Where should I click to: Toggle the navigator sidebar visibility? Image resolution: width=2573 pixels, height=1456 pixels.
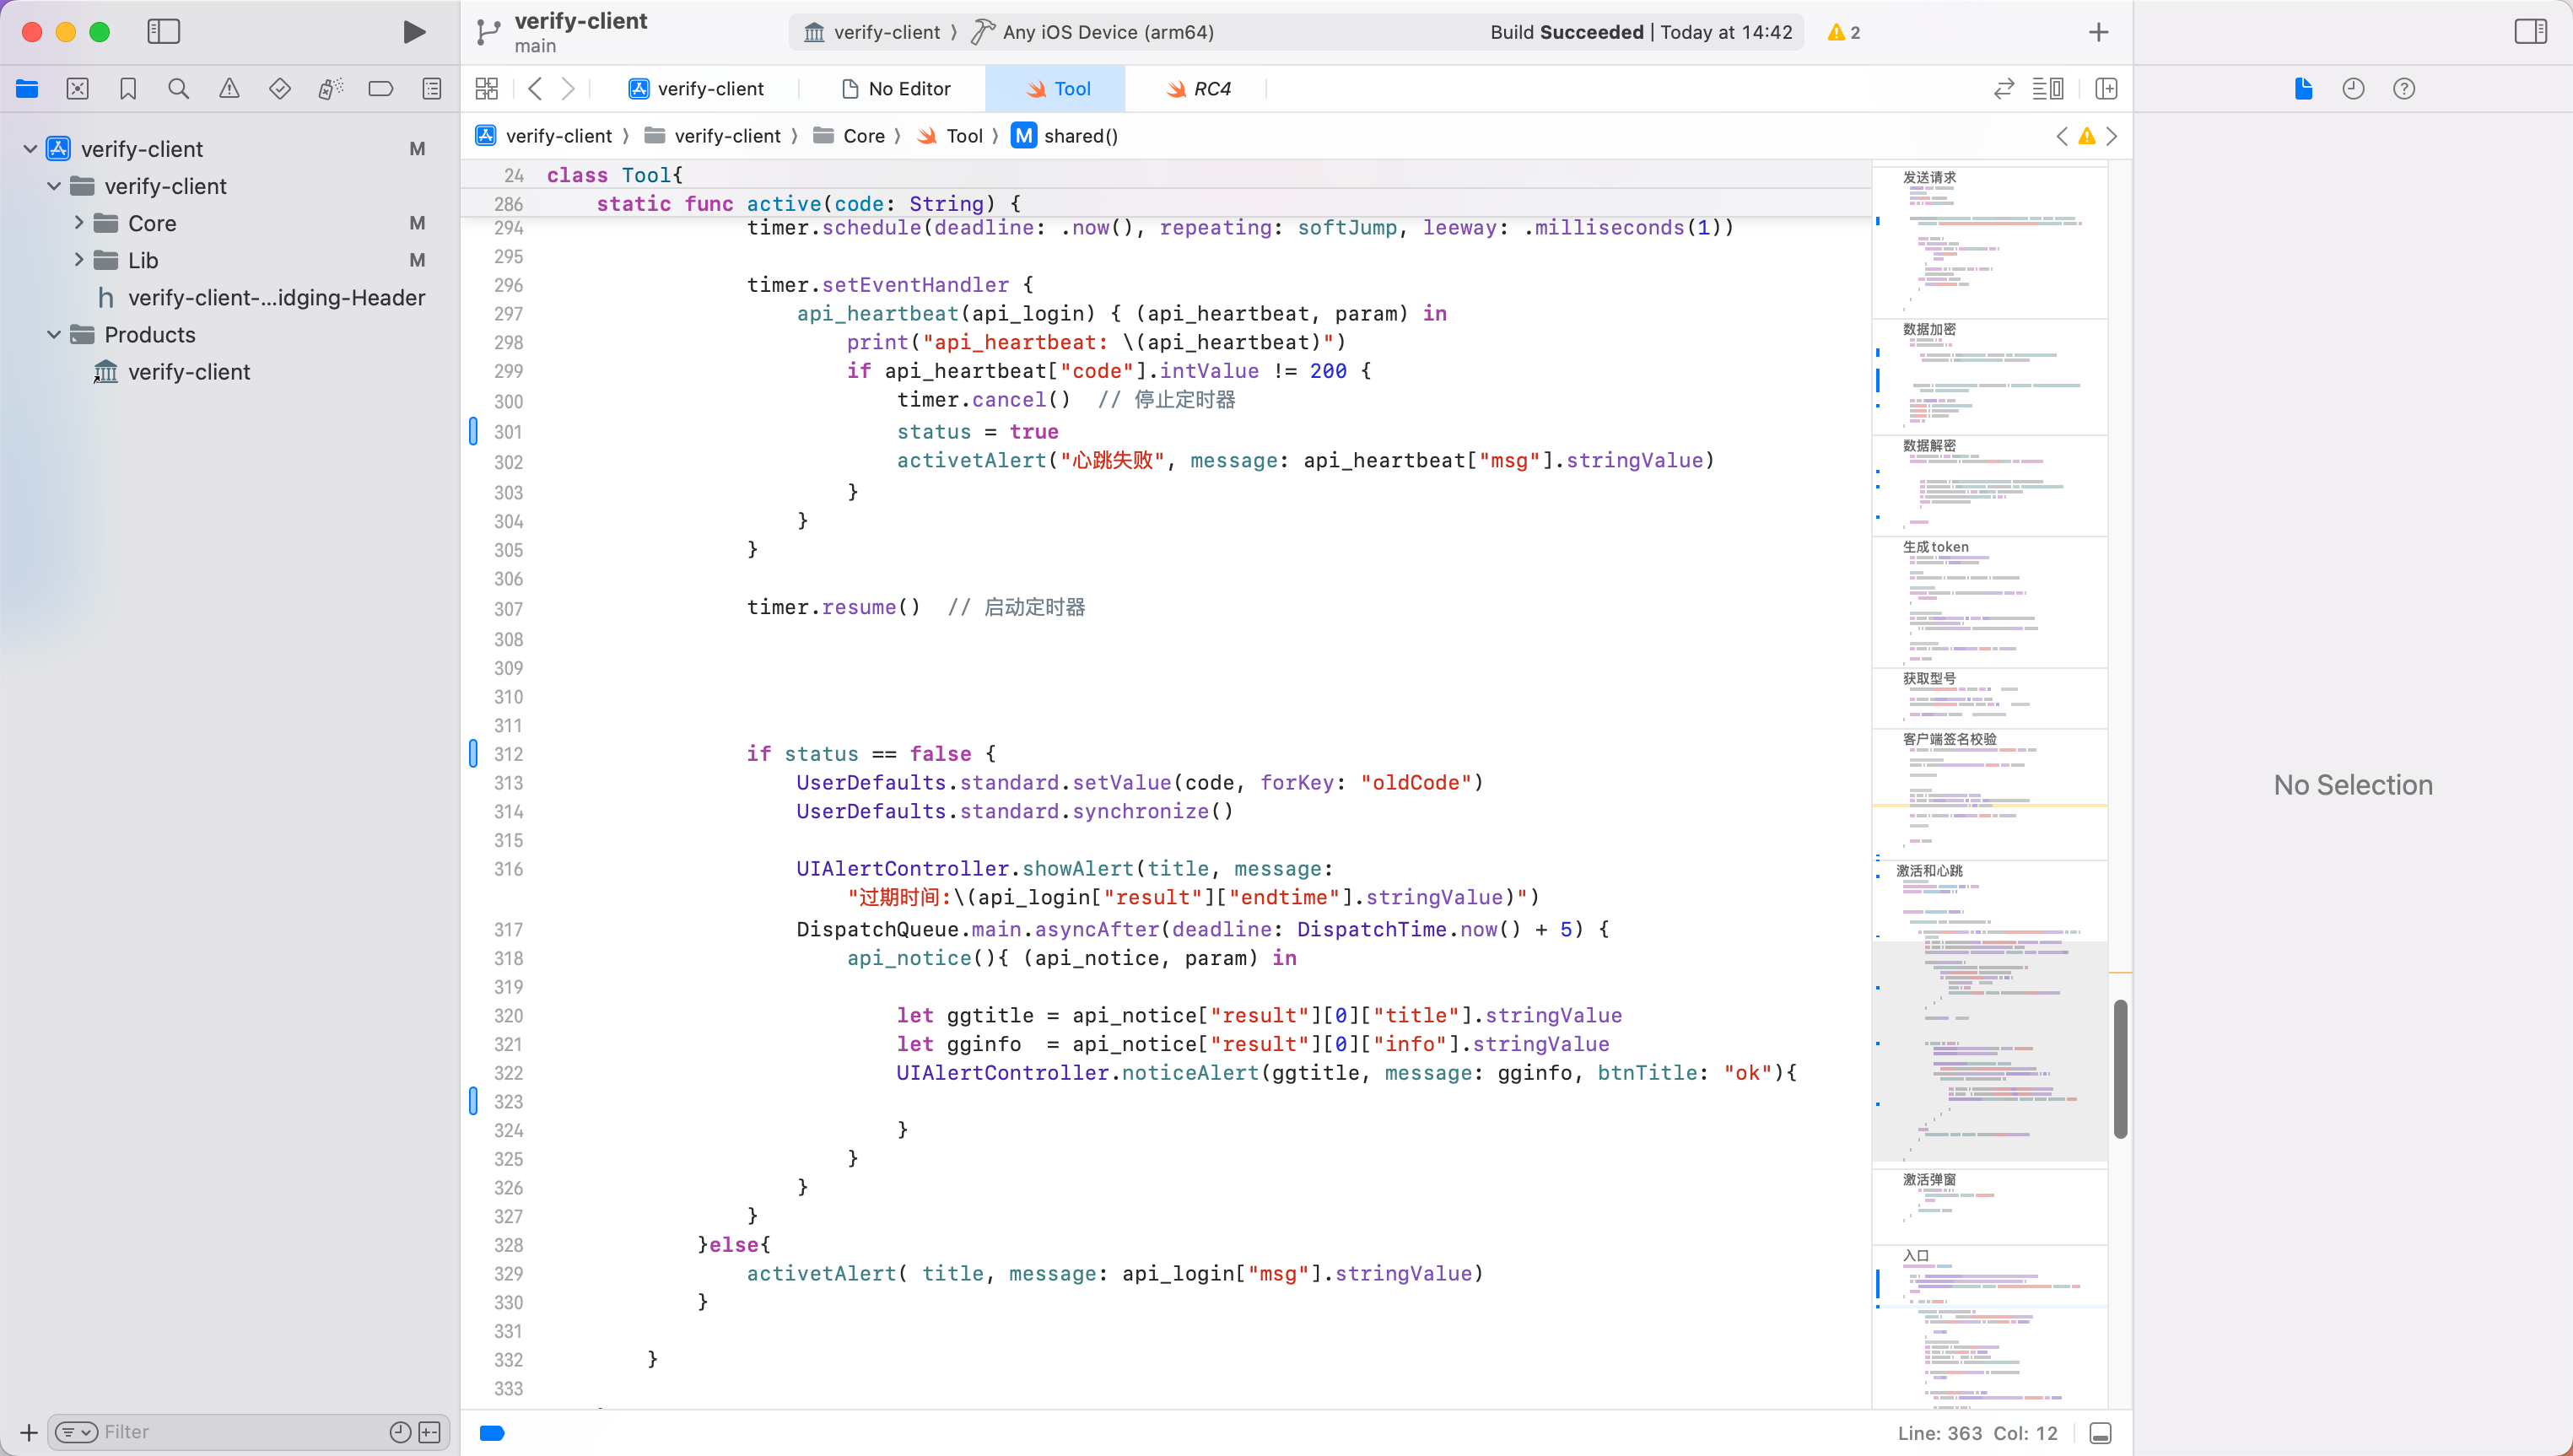(x=163, y=32)
